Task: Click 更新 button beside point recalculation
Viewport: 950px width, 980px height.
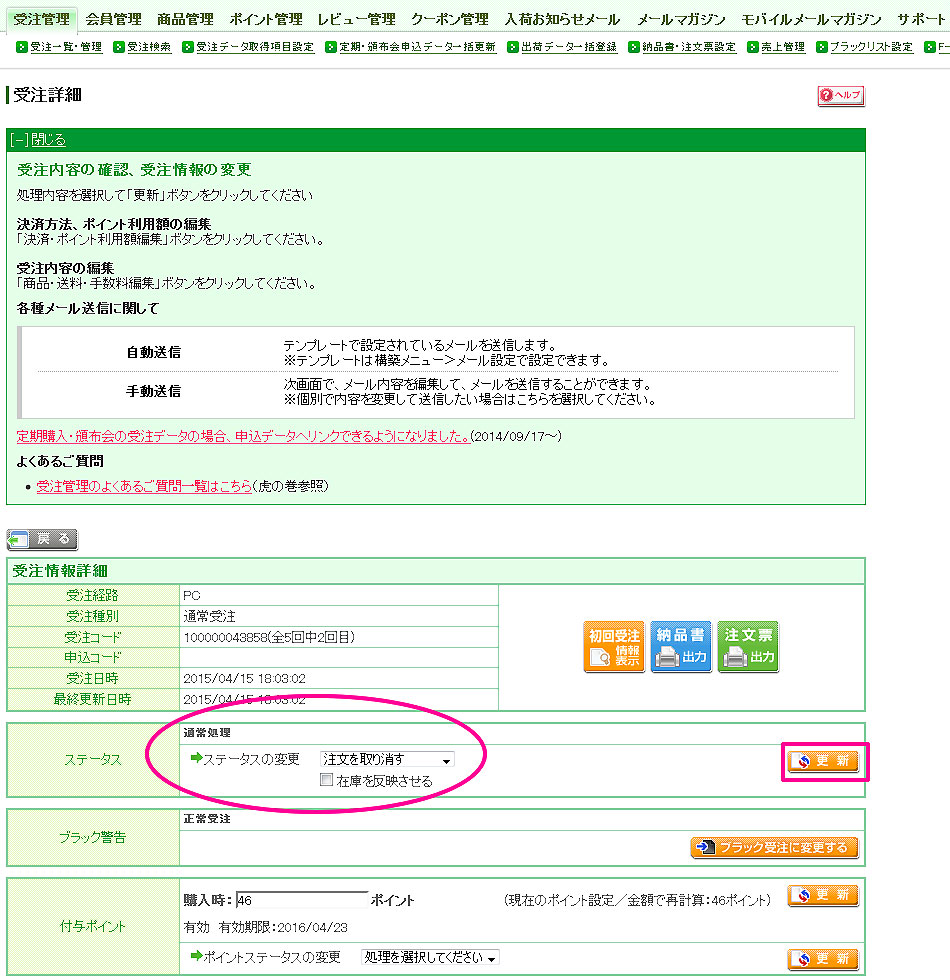Action: (x=823, y=895)
